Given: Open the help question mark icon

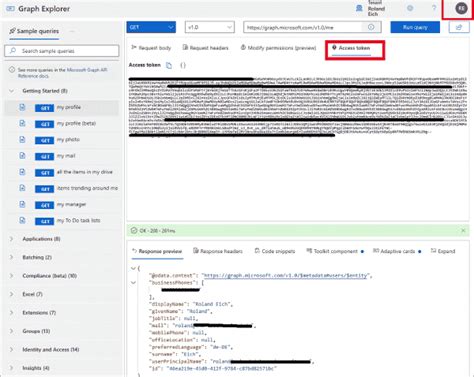Looking at the screenshot, I should point(434,8).
